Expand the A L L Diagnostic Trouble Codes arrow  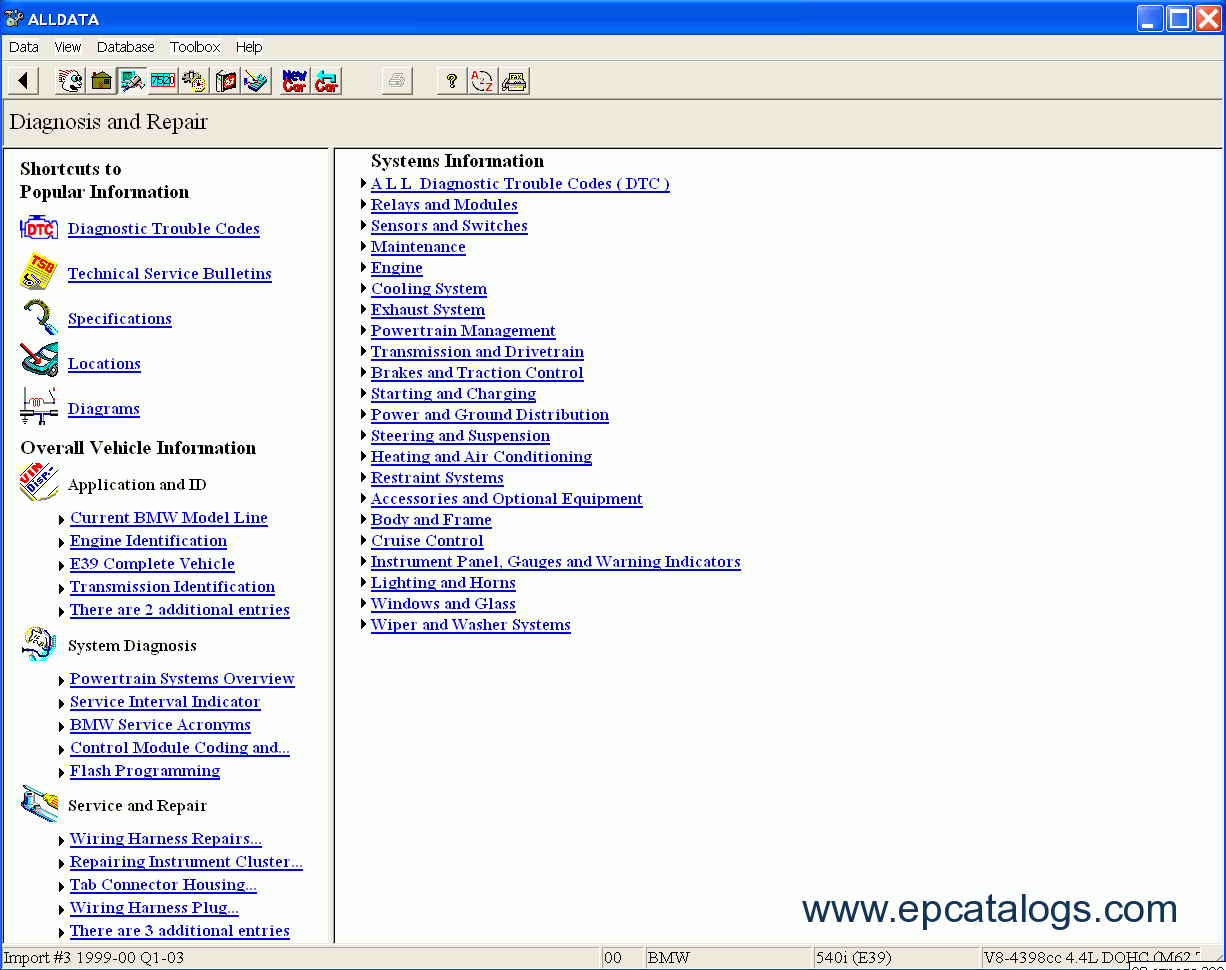pyautogui.click(x=364, y=184)
